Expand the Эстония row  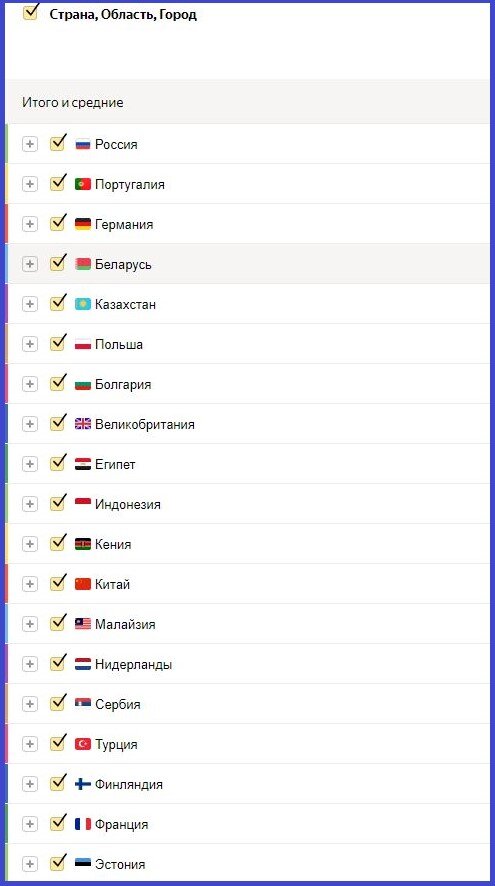coord(29,864)
